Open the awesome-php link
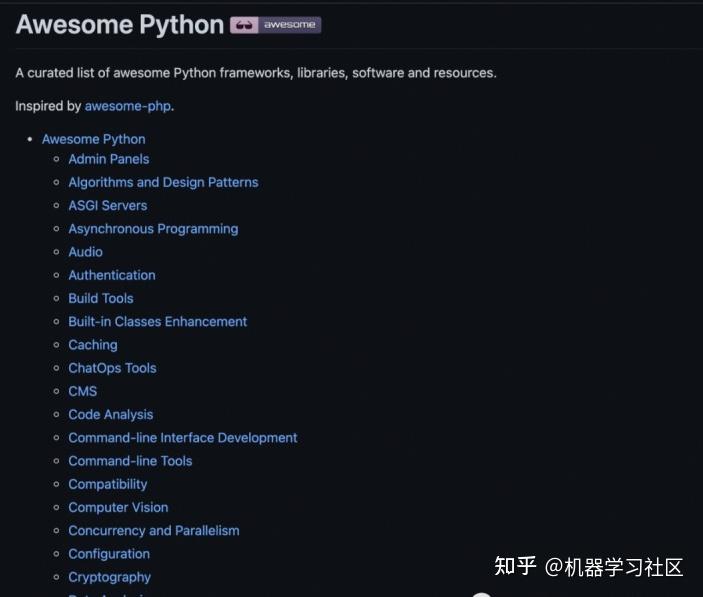 pyautogui.click(x=128, y=106)
